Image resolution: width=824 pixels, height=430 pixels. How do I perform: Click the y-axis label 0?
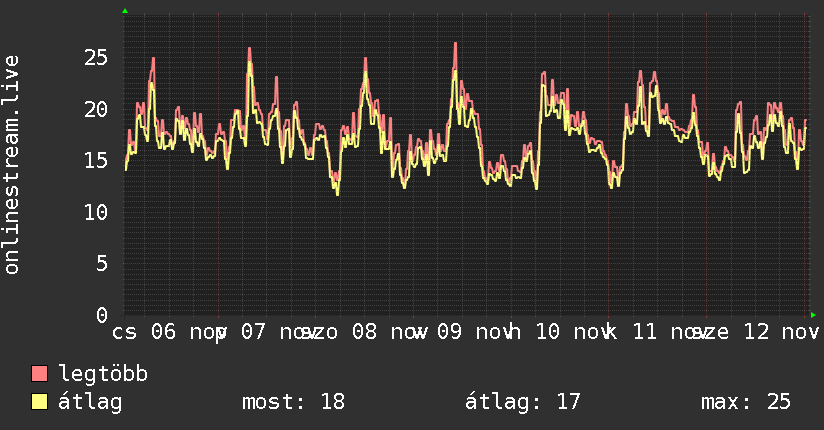point(102,315)
